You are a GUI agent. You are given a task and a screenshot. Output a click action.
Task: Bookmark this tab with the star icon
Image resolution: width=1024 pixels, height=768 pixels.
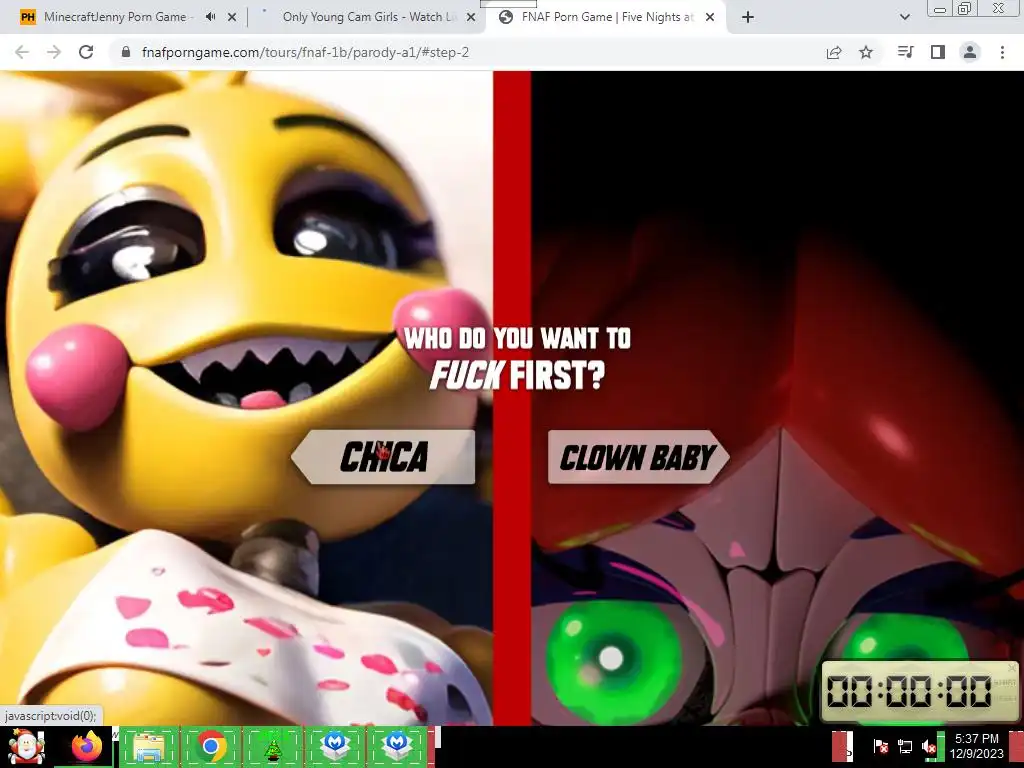866,52
